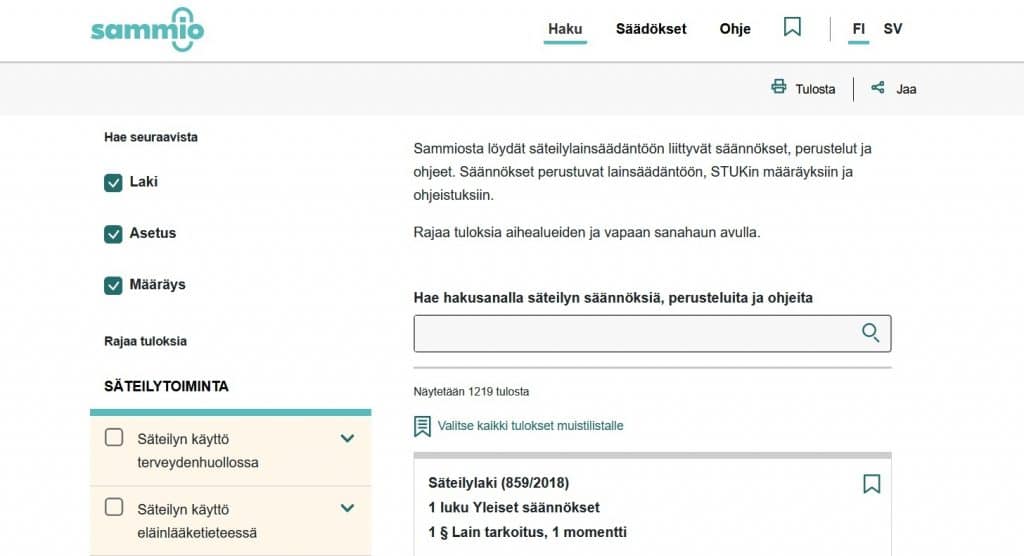Click the share icon beside Jaa
Viewport: 1024px width, 556px height.
click(x=878, y=87)
